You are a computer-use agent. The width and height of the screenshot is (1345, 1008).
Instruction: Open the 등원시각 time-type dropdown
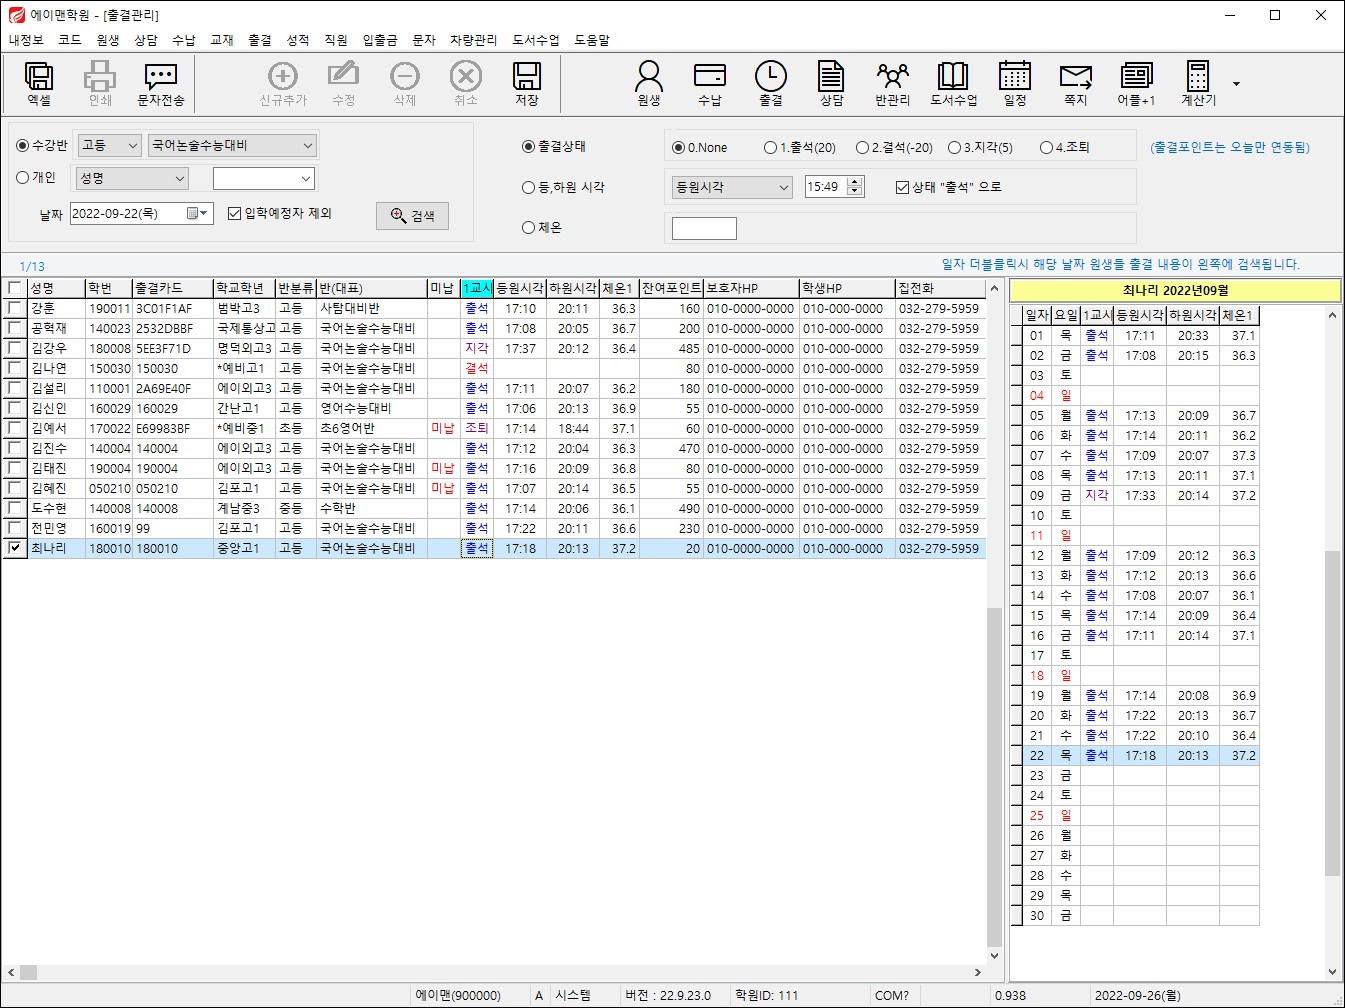(x=732, y=187)
